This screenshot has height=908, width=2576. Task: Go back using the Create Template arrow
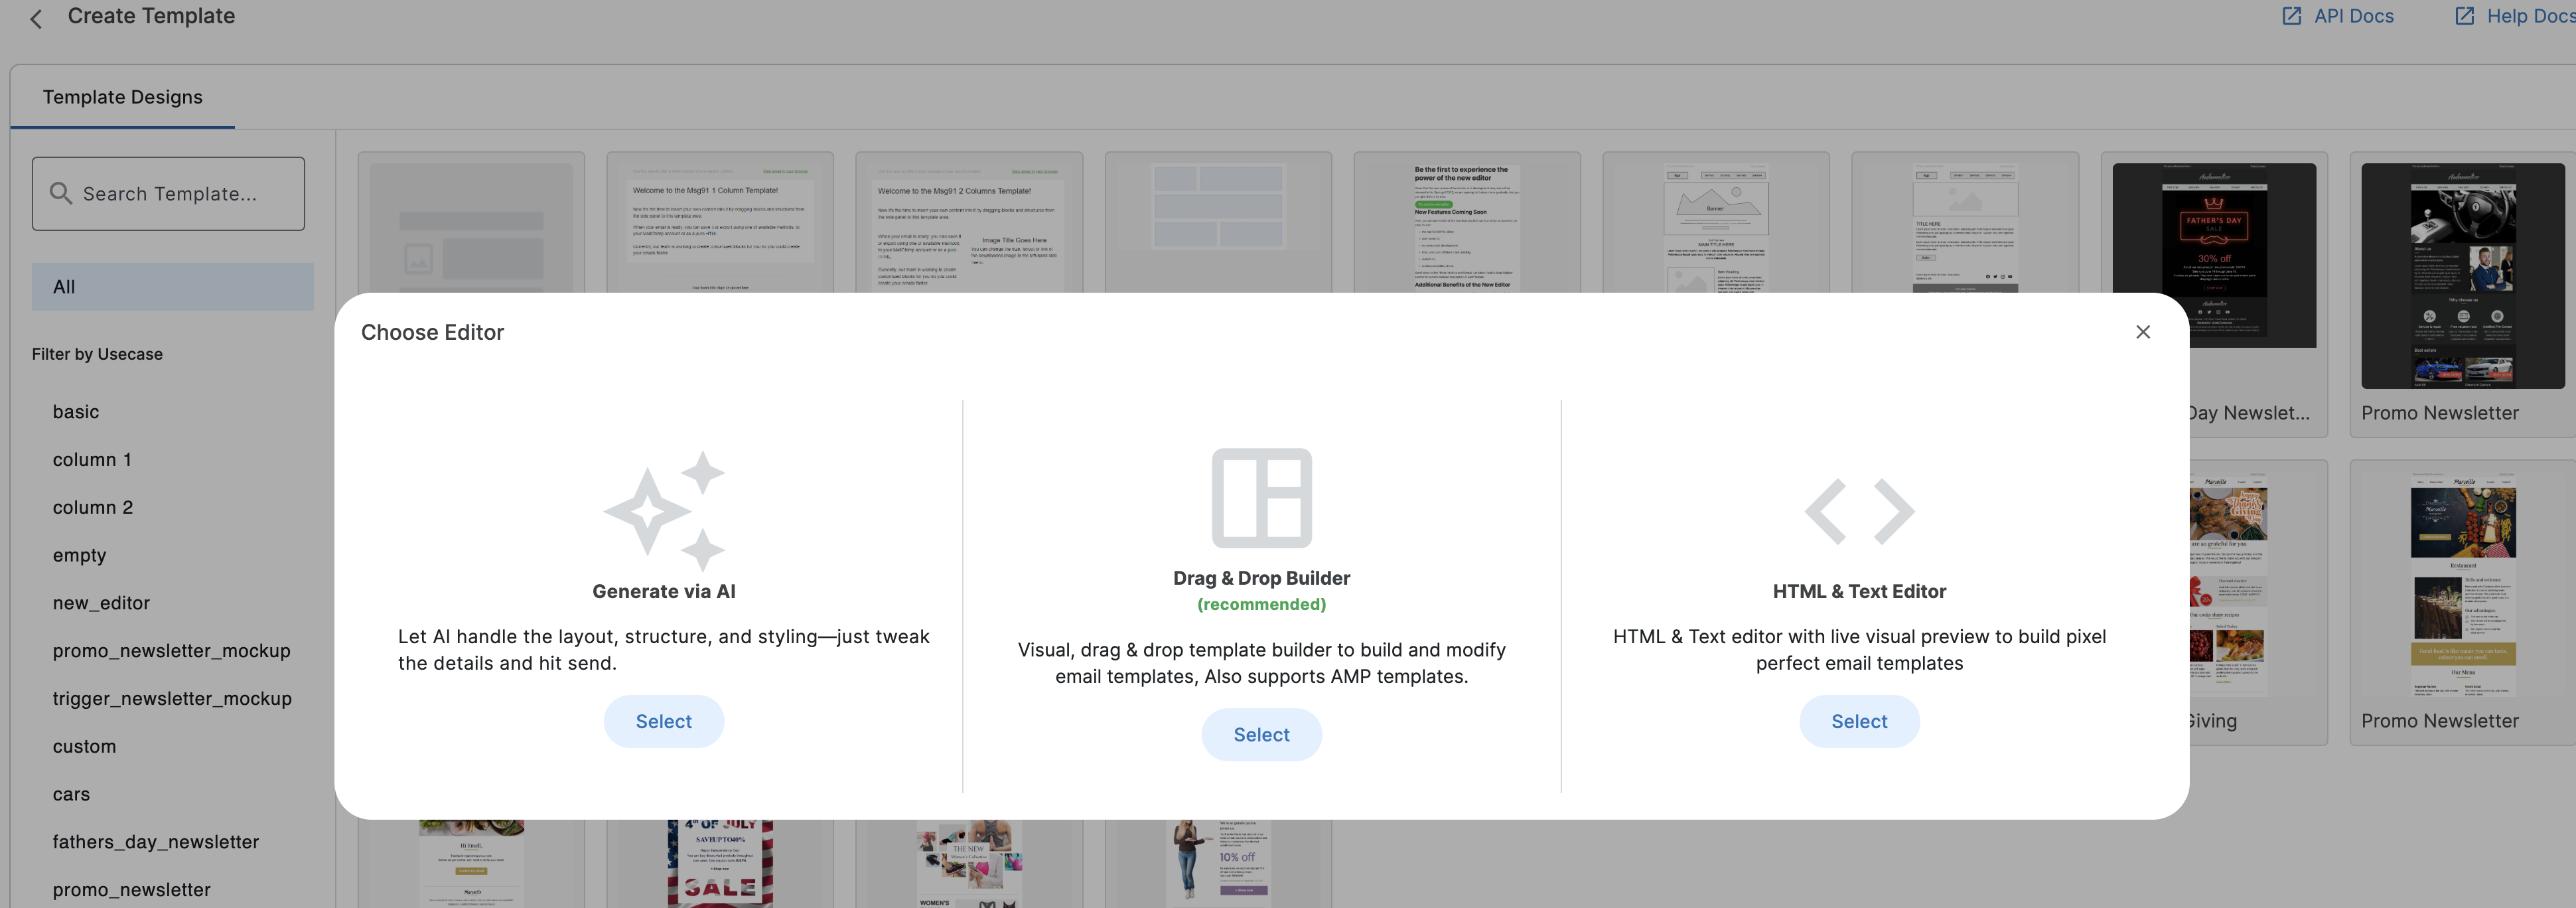[36, 18]
